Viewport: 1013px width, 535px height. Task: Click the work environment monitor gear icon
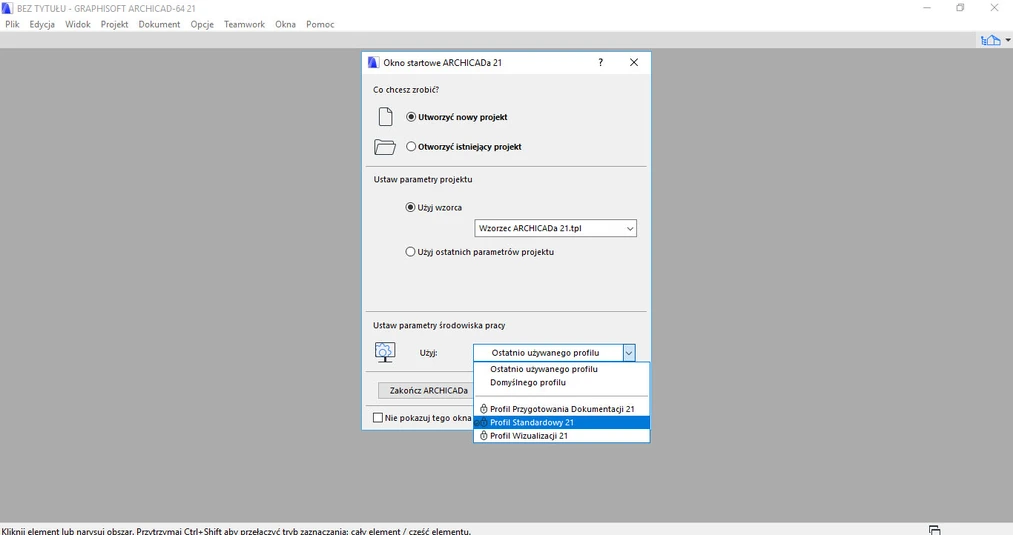[x=385, y=352]
